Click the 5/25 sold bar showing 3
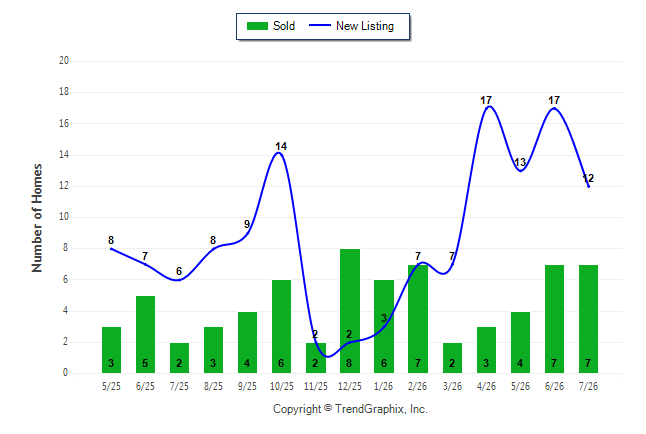The height and width of the screenshot is (434, 646). coord(111,350)
